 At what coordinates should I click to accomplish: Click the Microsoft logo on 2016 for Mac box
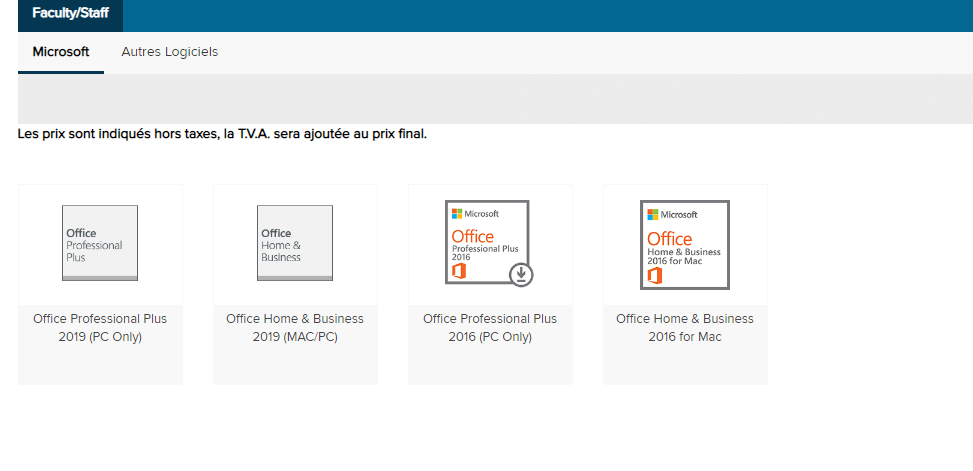click(672, 214)
